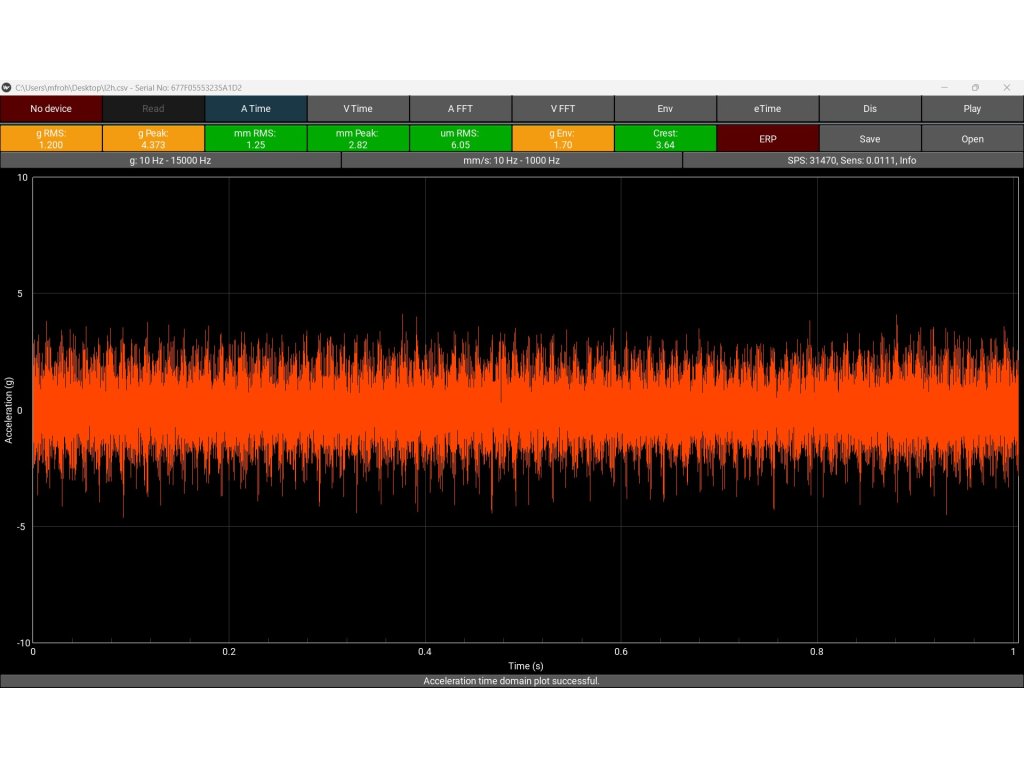Image resolution: width=1024 pixels, height=768 pixels.
Task: Click the Acceleration (g) axis label
Action: pyautogui.click(x=8, y=410)
